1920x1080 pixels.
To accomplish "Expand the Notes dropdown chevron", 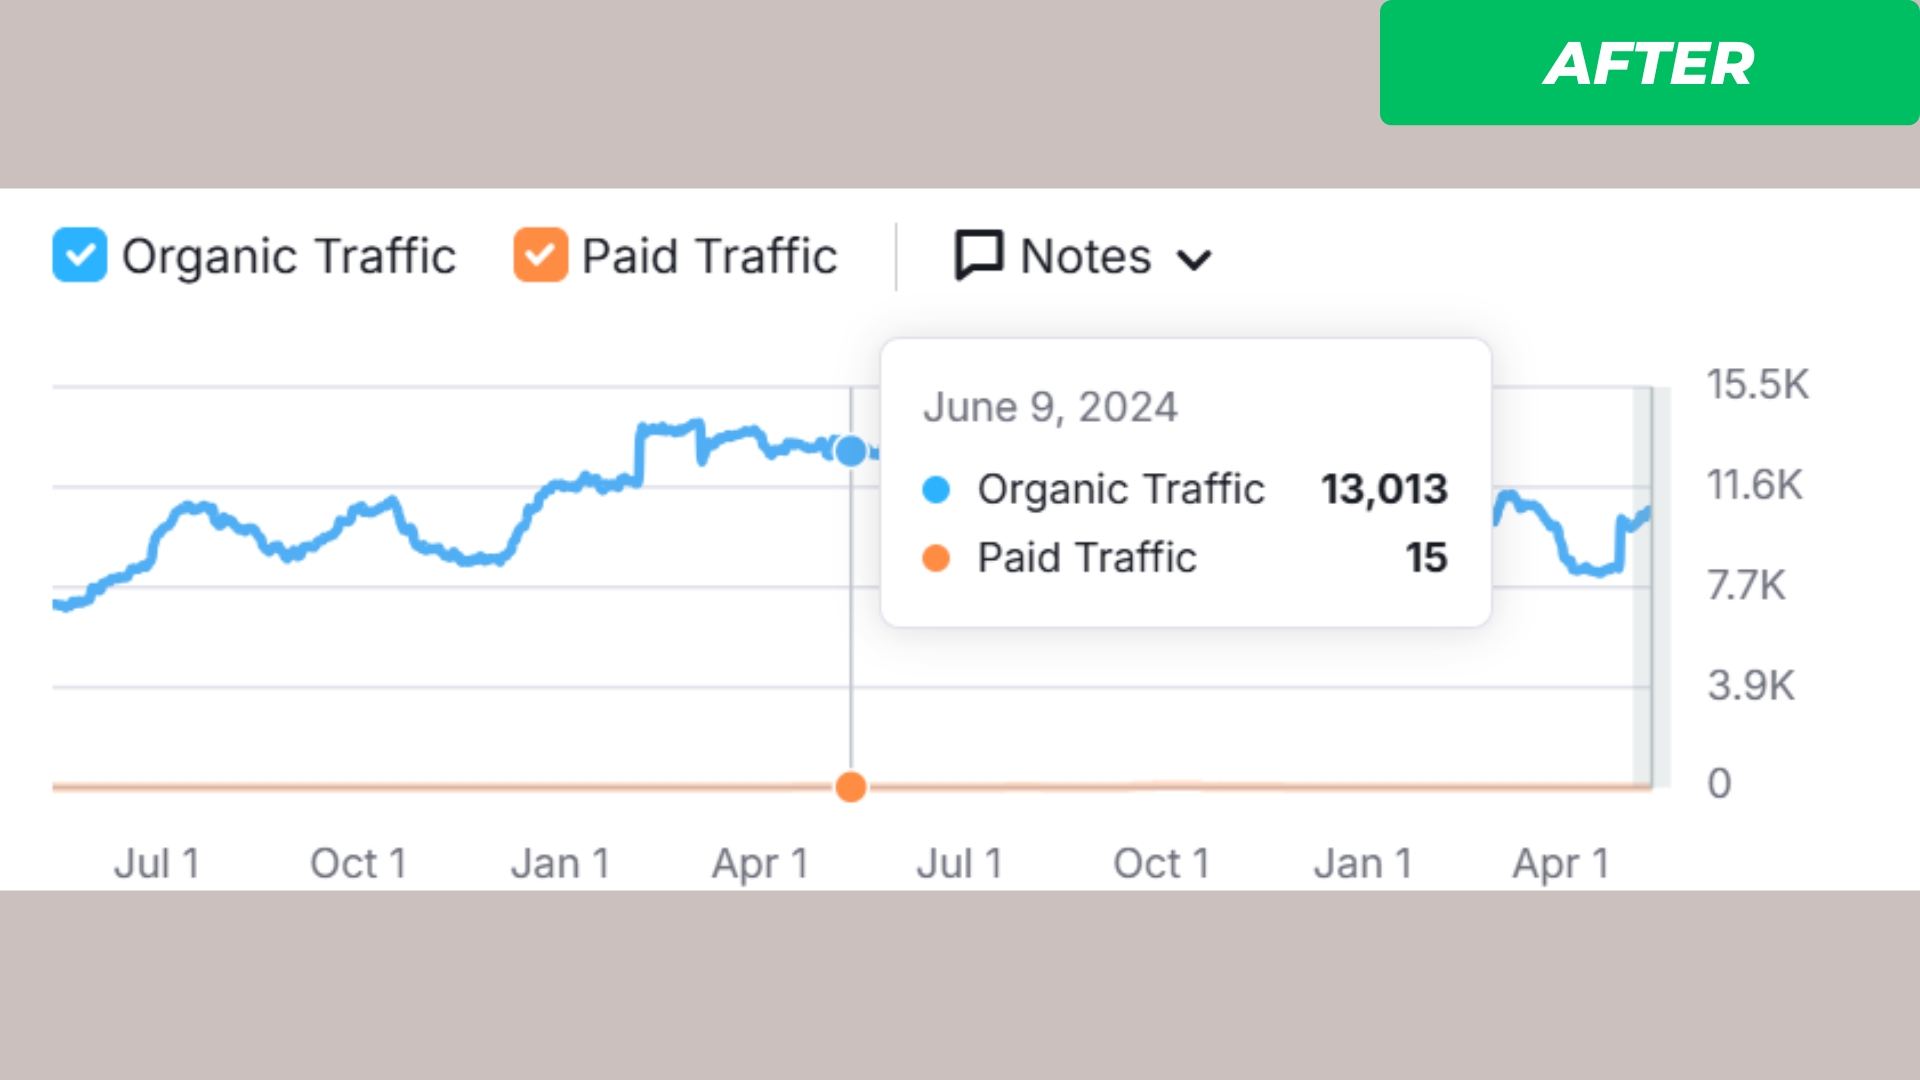I will [x=1194, y=260].
